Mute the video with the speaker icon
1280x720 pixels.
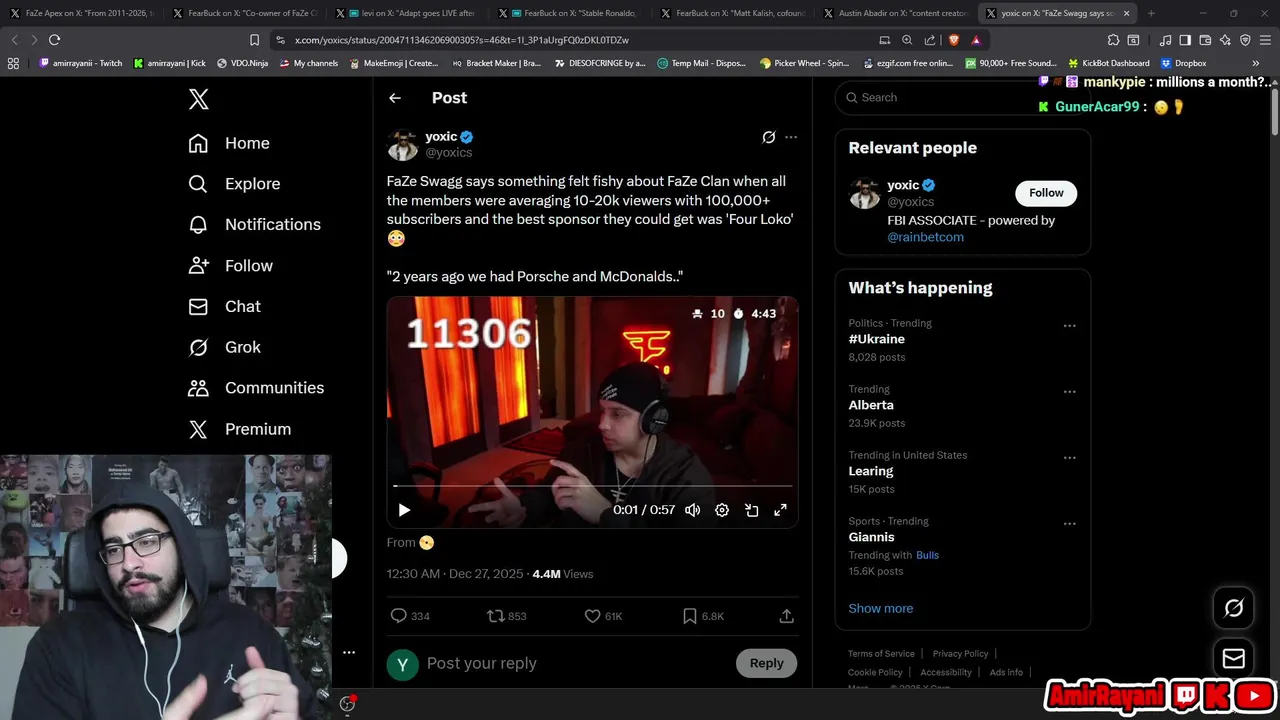(692, 510)
